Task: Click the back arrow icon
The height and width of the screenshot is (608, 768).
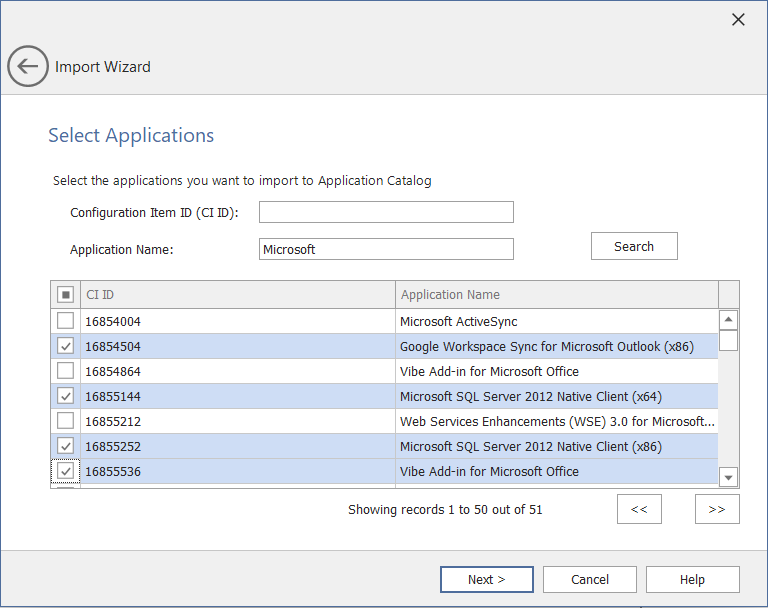Action: [x=27, y=67]
